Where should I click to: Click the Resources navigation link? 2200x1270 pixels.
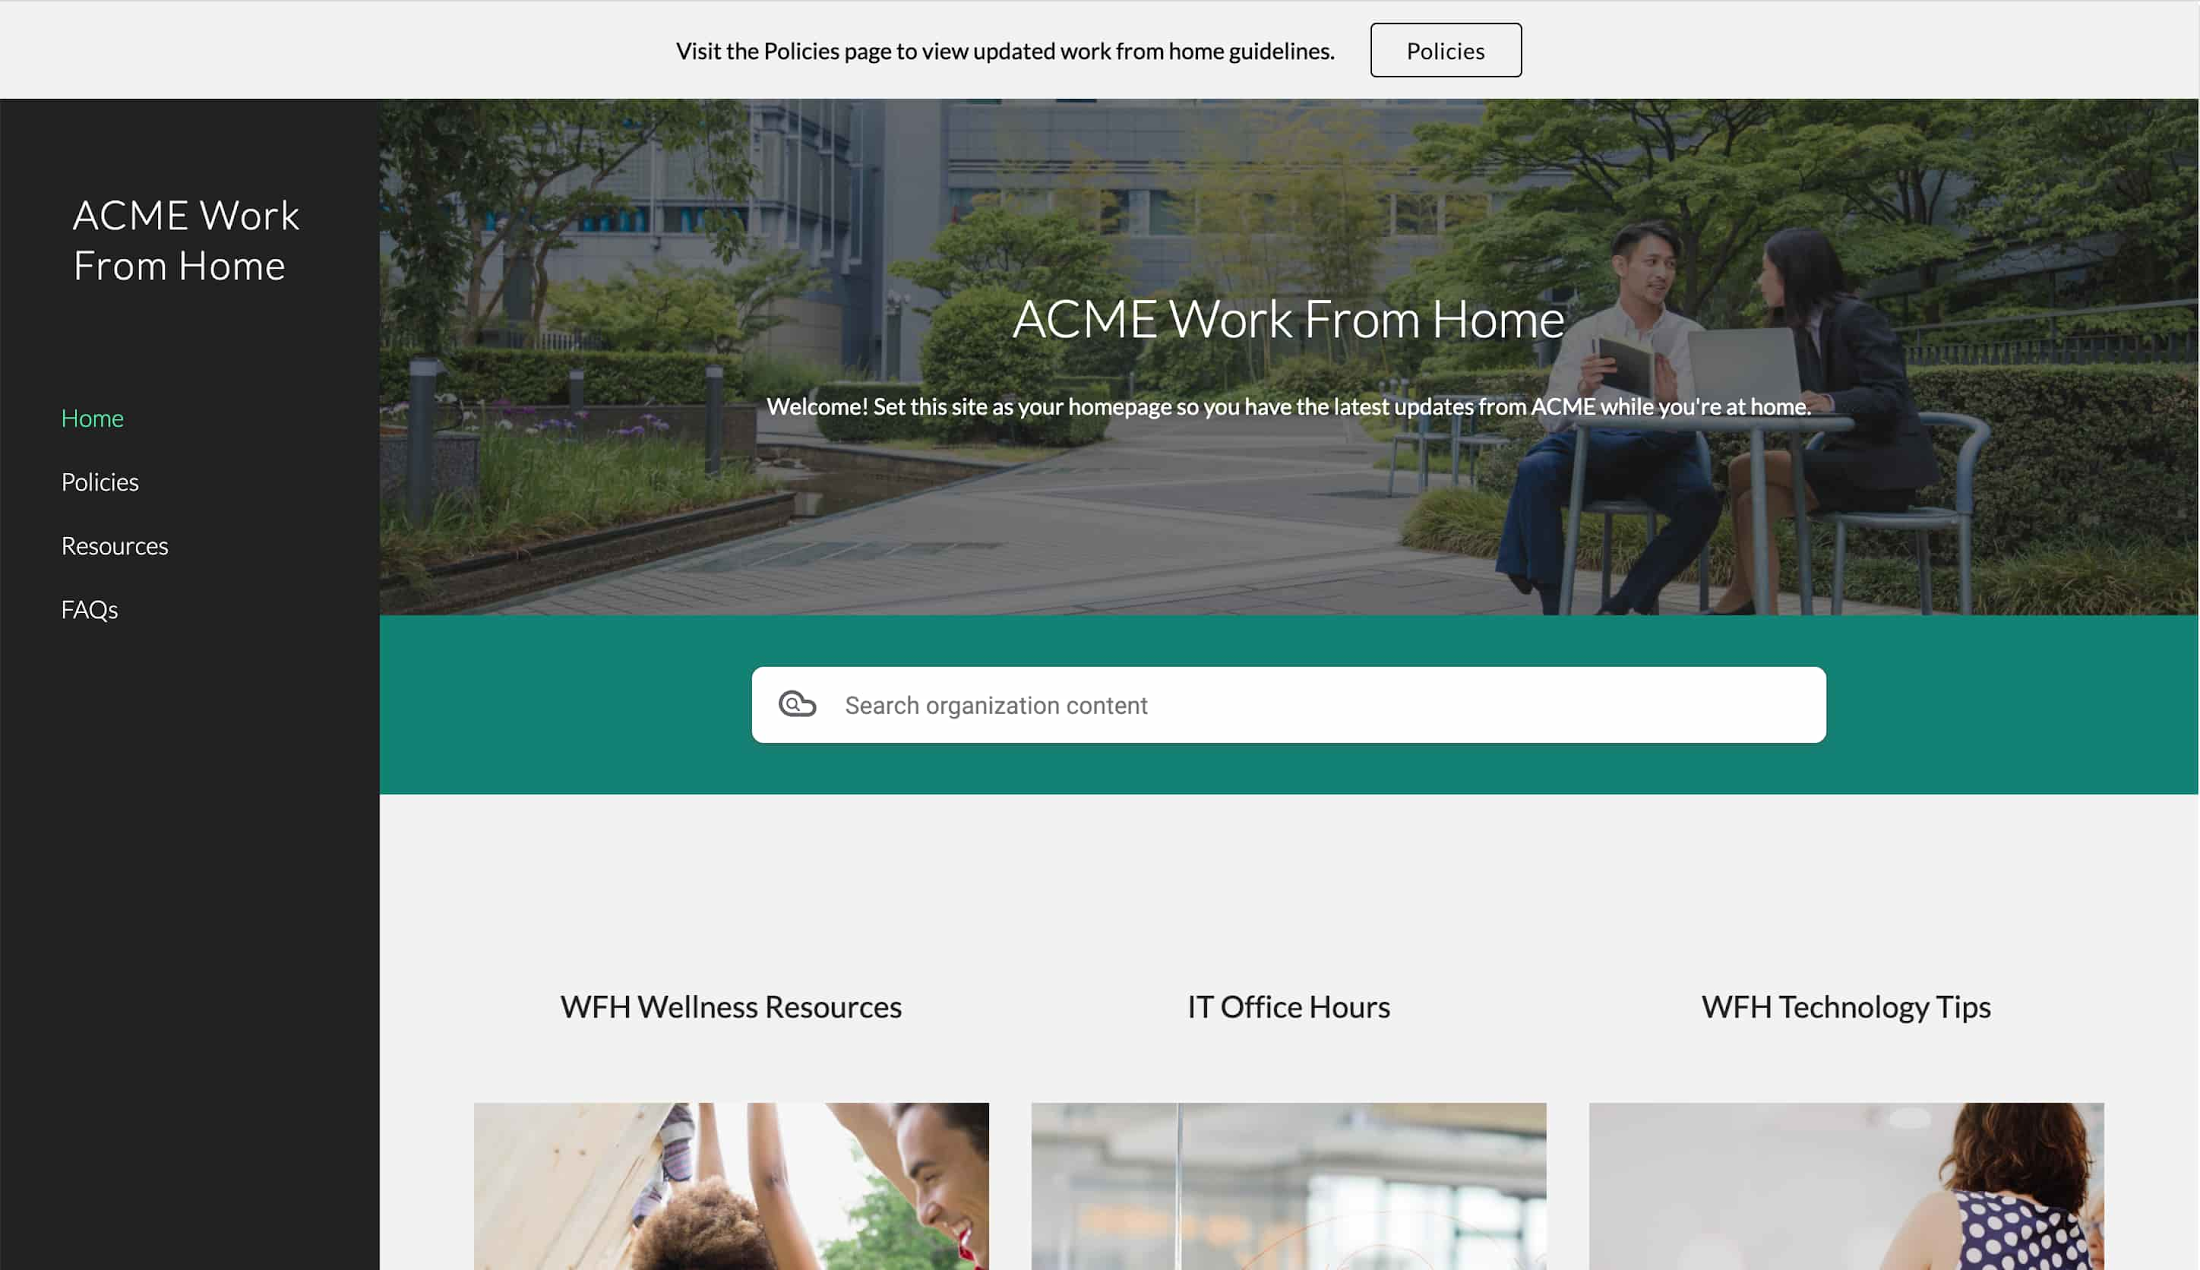click(113, 546)
